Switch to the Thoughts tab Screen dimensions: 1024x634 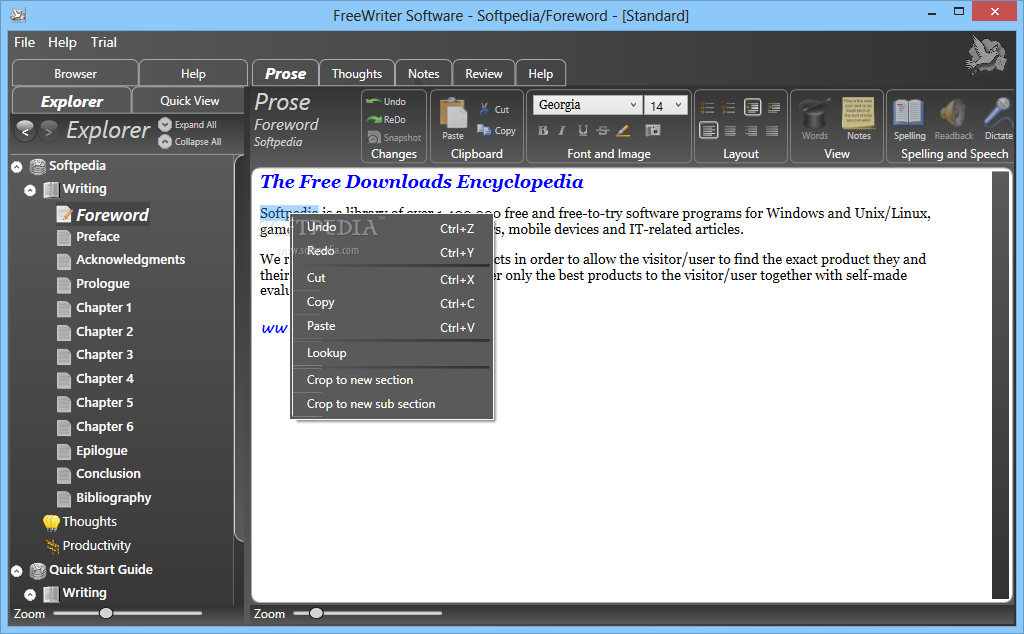(357, 74)
